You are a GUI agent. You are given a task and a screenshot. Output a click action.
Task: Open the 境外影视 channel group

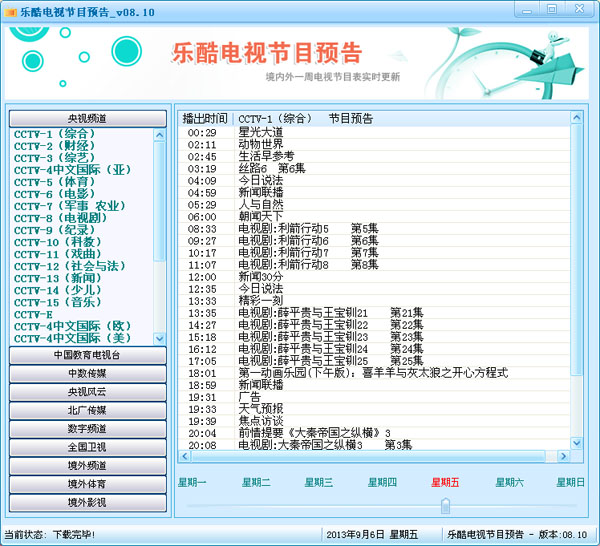[x=88, y=502]
